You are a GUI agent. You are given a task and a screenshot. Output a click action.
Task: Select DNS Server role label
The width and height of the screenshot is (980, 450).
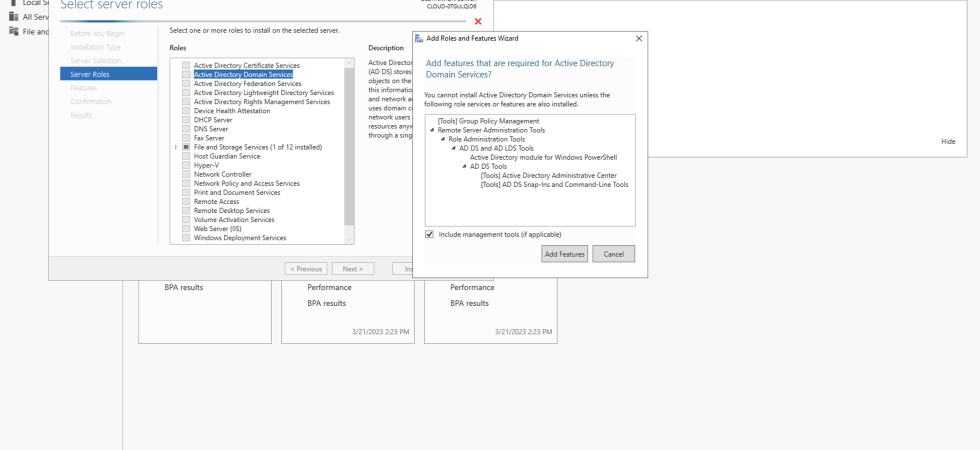211,129
